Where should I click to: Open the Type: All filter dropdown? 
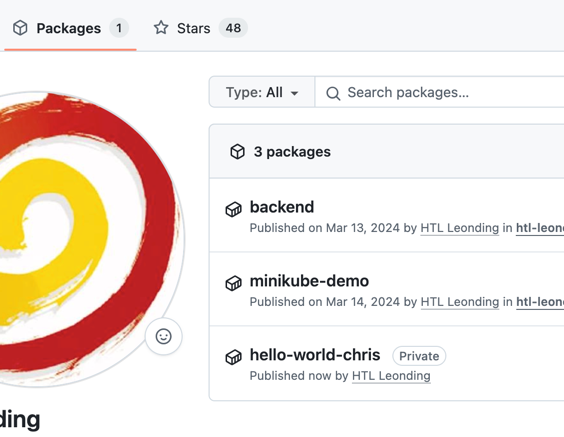[x=262, y=92]
